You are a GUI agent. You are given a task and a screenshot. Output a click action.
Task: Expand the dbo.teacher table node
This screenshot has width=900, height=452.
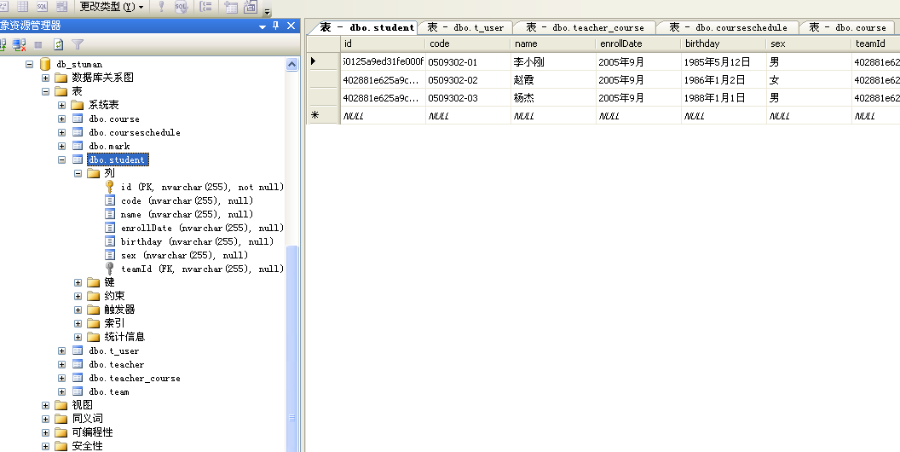coord(61,364)
